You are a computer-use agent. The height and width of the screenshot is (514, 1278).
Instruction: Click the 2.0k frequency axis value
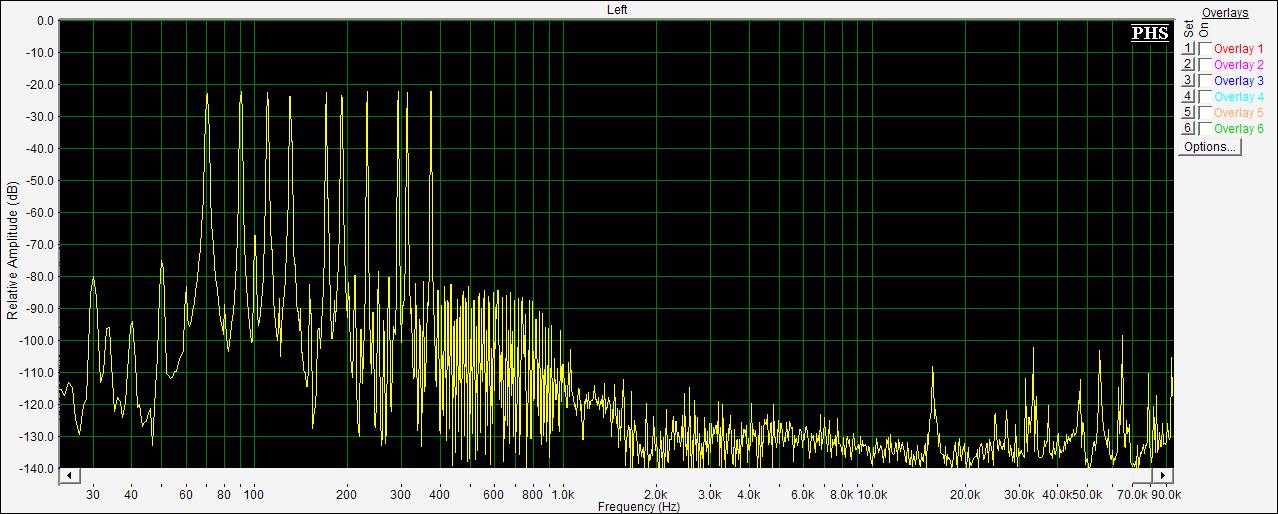click(656, 495)
